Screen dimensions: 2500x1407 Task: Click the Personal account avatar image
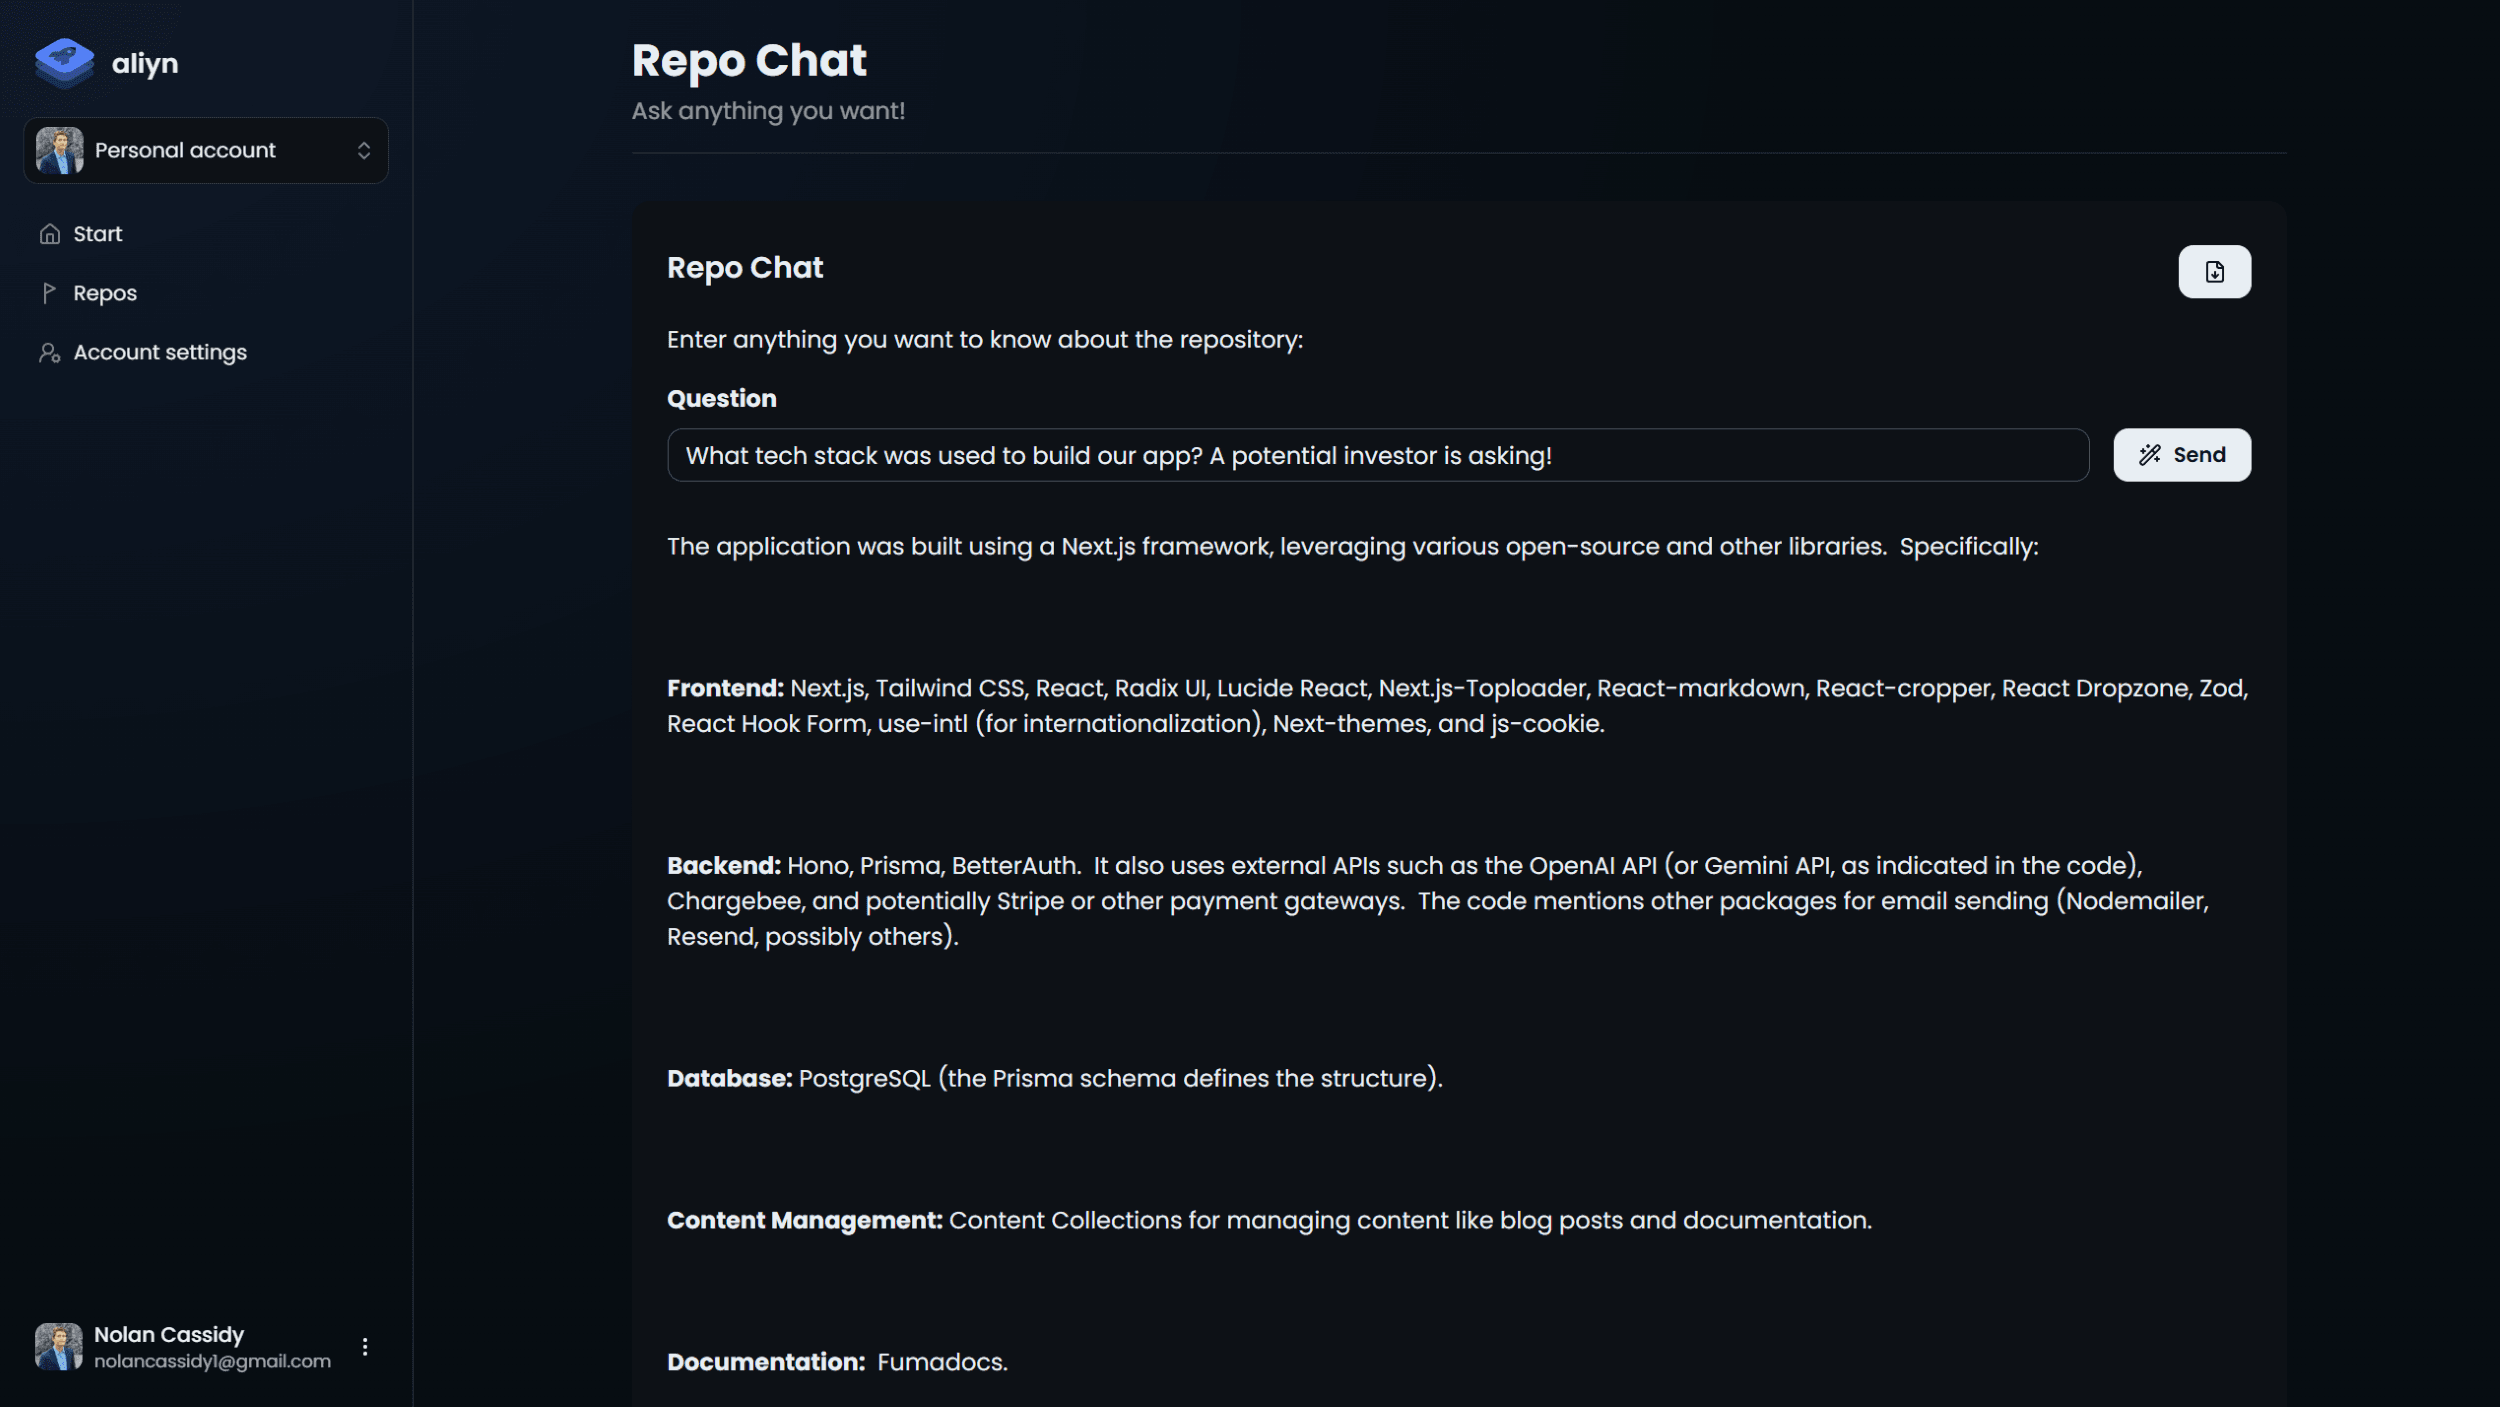click(60, 150)
